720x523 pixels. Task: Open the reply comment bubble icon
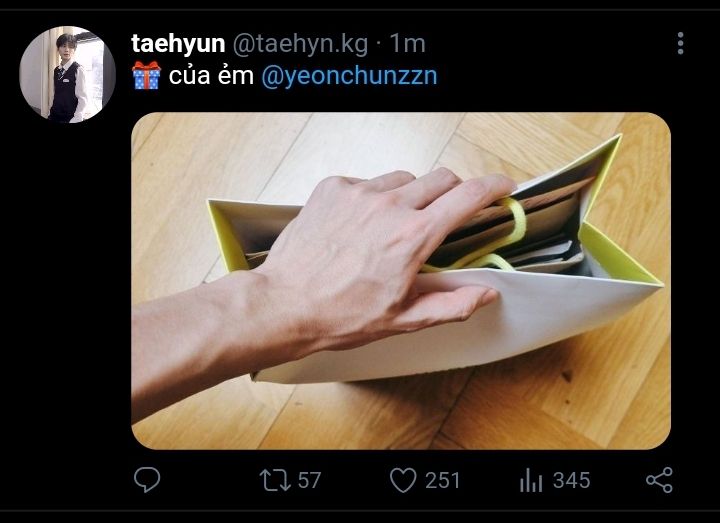point(147,480)
